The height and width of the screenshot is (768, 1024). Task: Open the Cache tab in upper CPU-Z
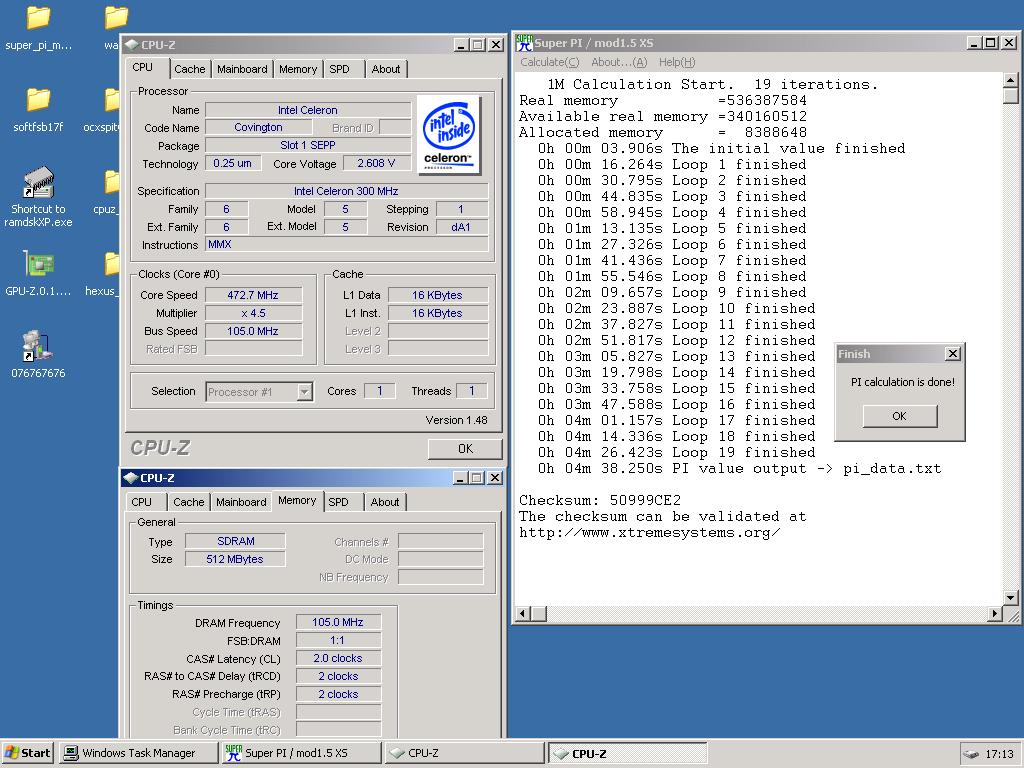pyautogui.click(x=189, y=69)
